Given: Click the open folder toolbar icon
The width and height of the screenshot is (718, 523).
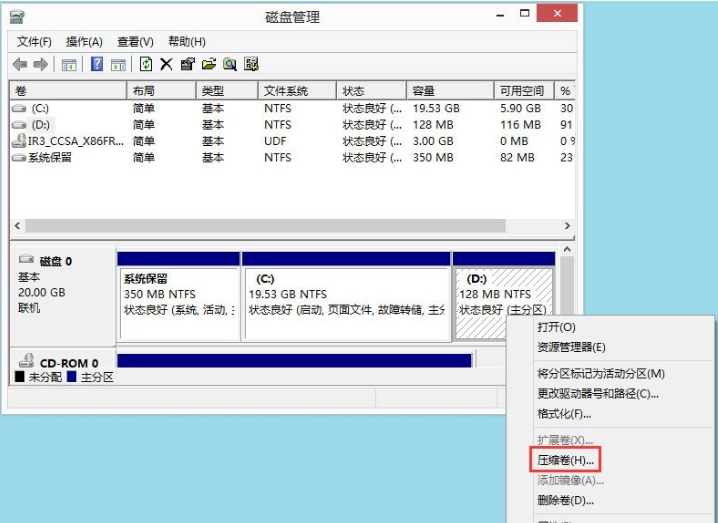Looking at the screenshot, I should pos(208,64).
